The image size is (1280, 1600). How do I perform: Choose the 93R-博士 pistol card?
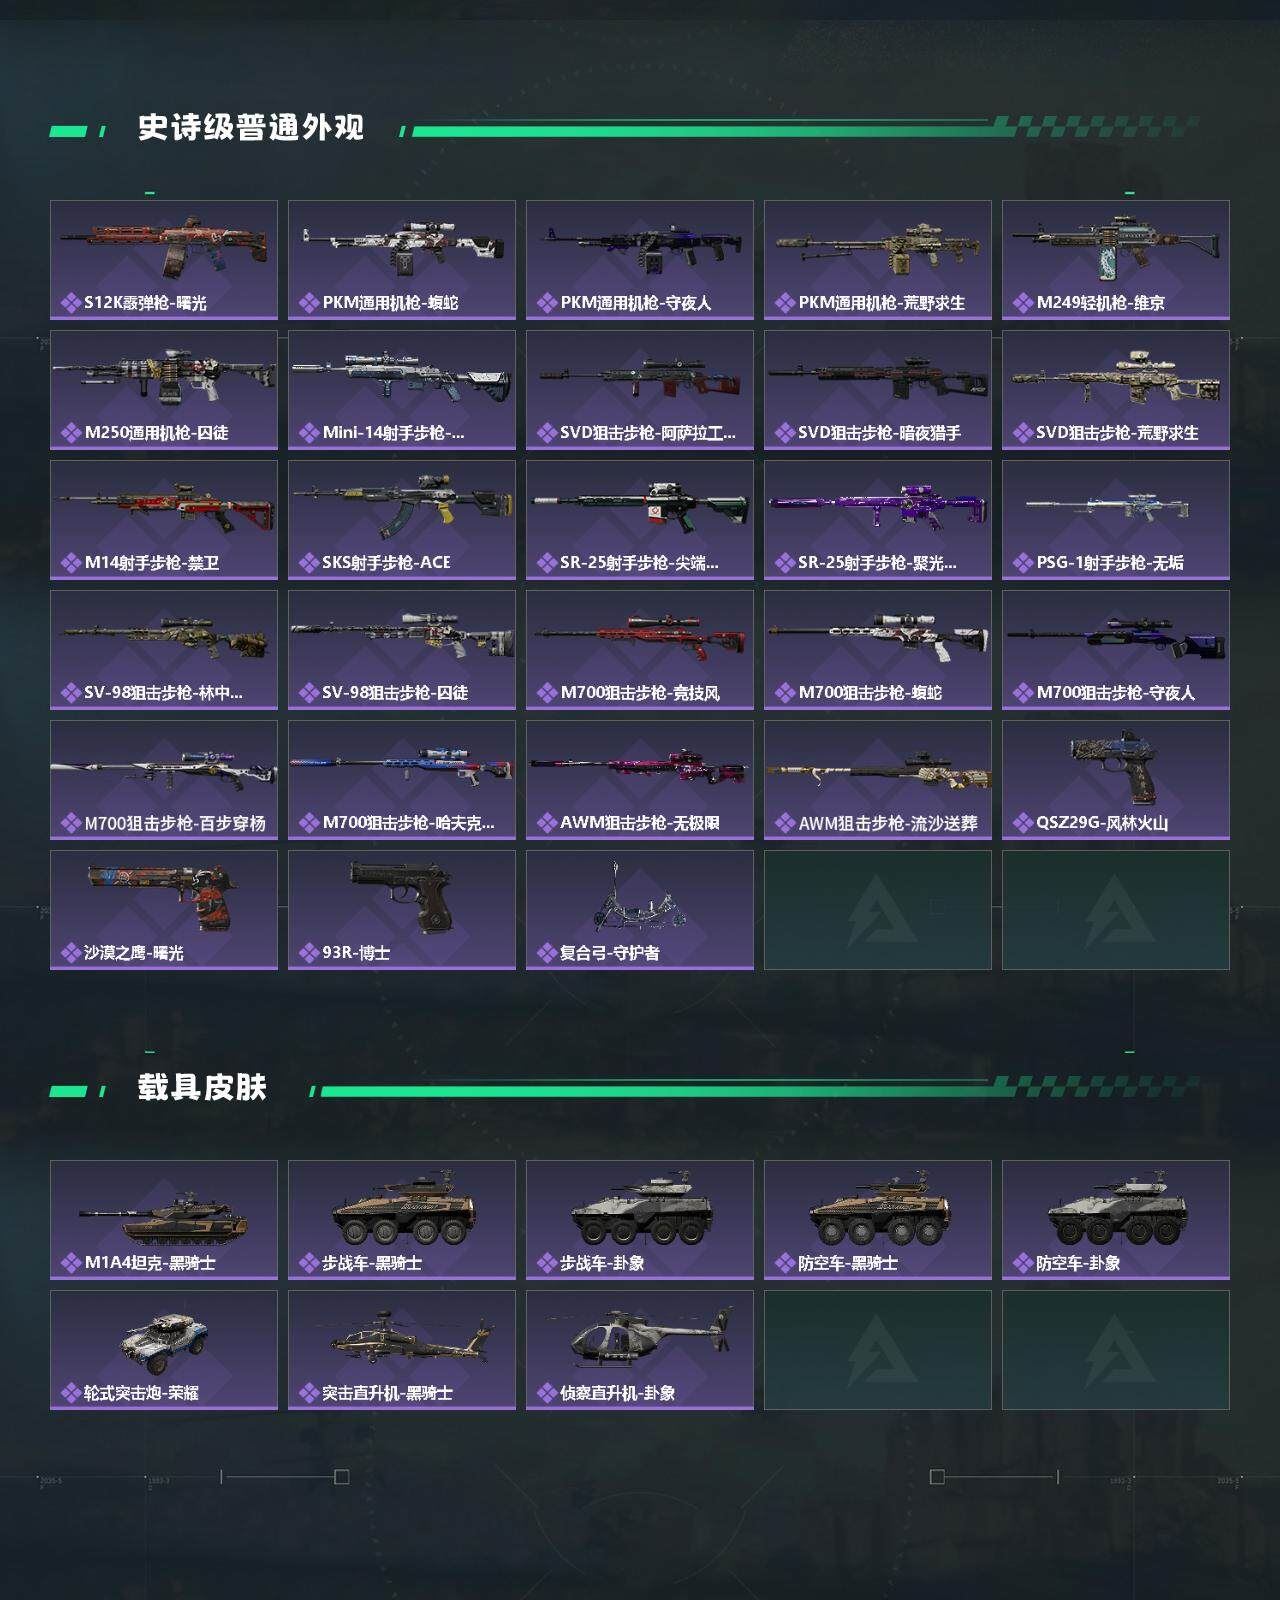tap(402, 910)
